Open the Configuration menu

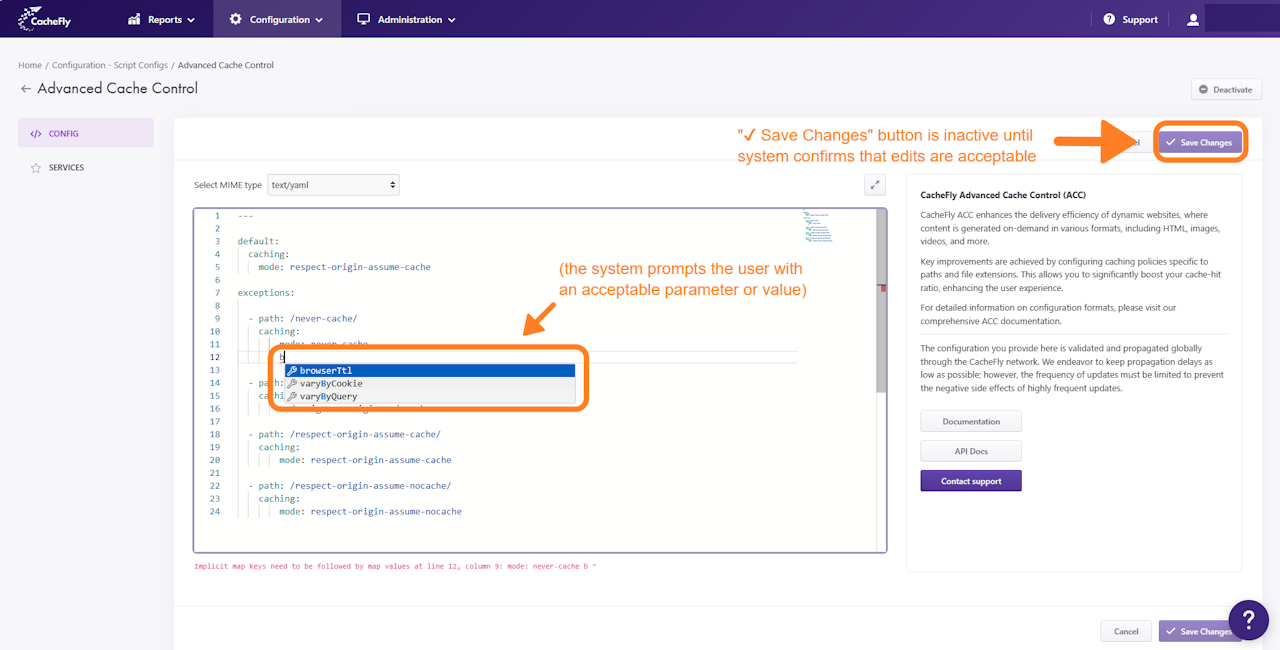click(276, 19)
